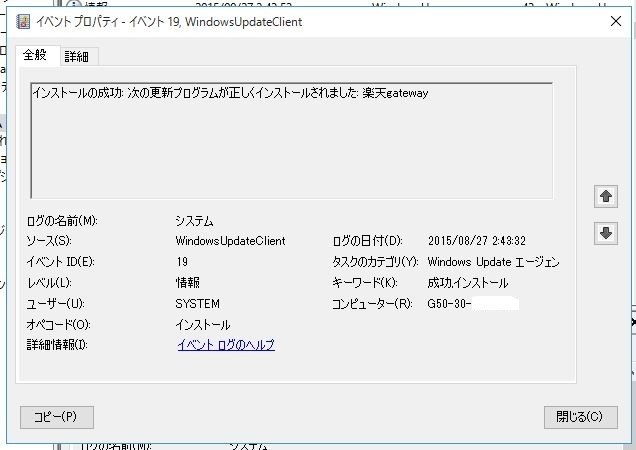Open the イベント ログのヘルプ link
The width and height of the screenshot is (636, 450).
226,345
